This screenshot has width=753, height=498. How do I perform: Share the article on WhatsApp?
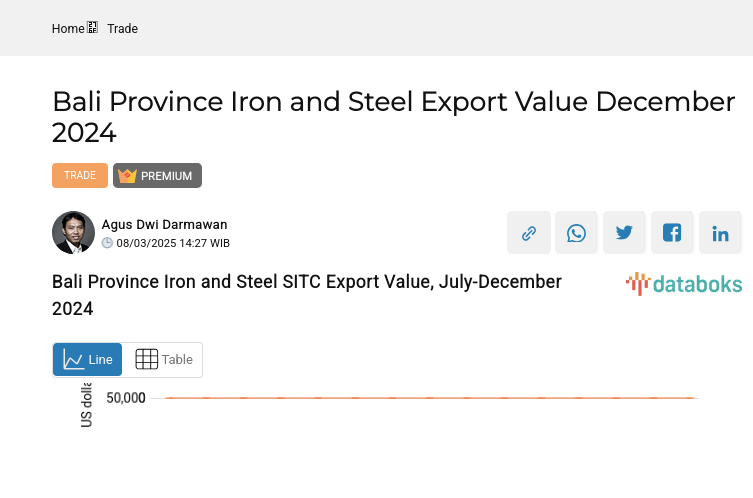click(576, 233)
